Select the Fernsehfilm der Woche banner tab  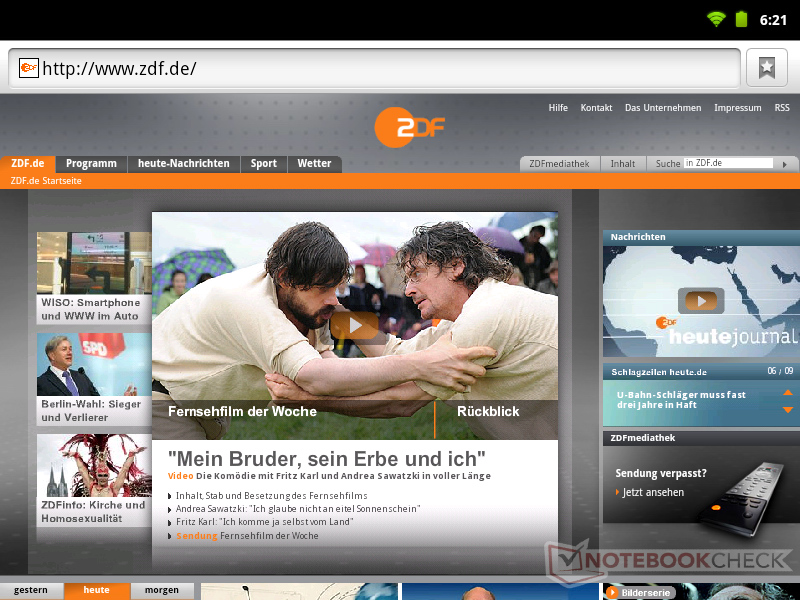[x=242, y=412]
